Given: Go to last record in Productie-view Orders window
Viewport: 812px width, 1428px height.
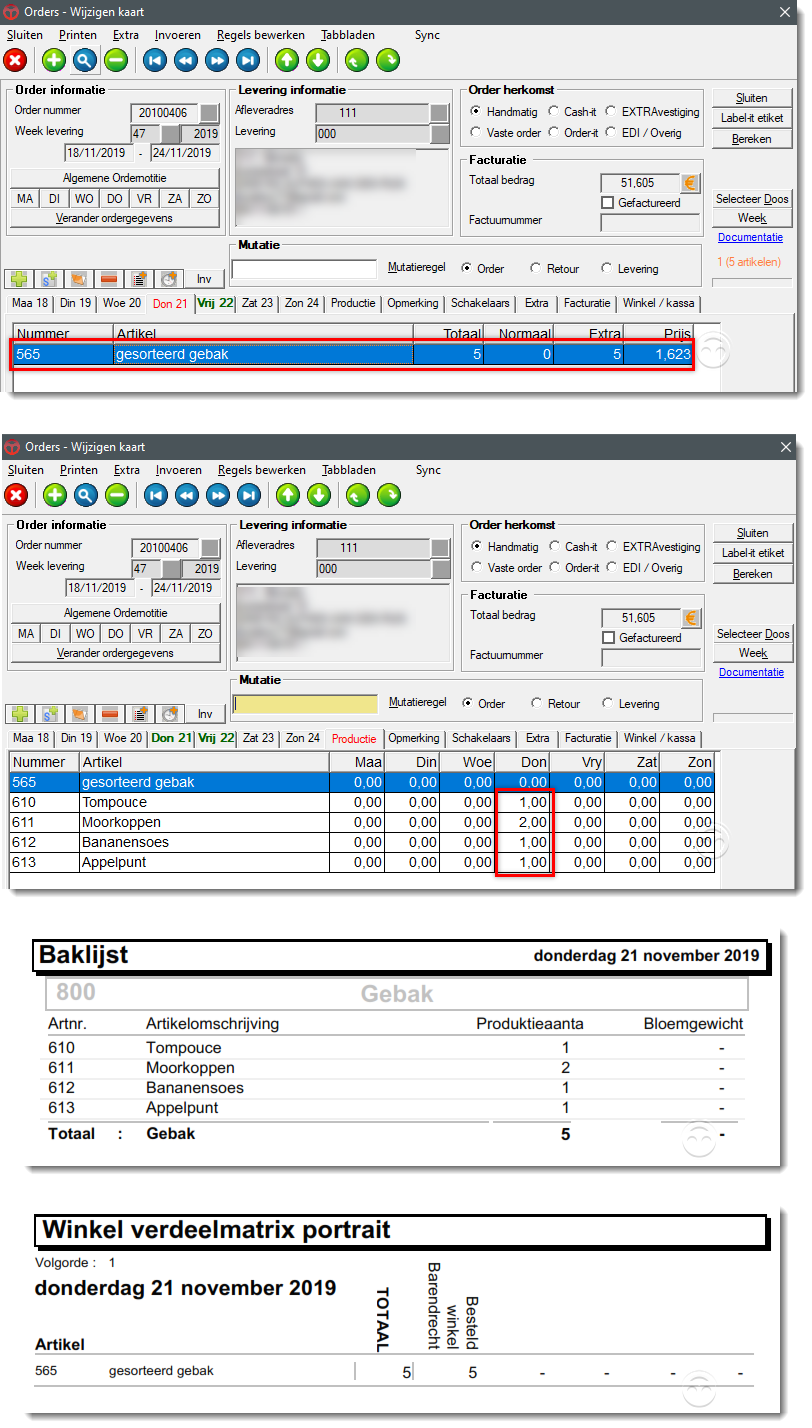Looking at the screenshot, I should (x=249, y=494).
